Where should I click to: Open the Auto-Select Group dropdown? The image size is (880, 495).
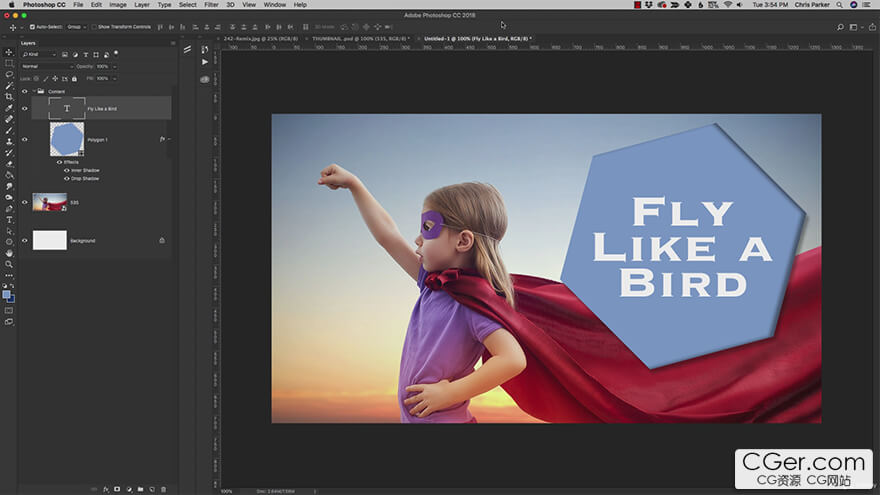[x=75, y=27]
